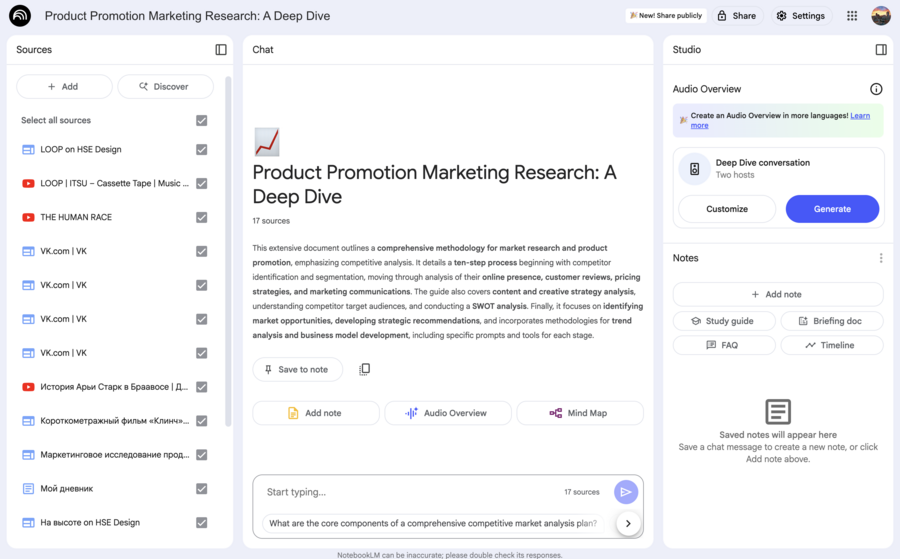Viewport: 900px width, 559px height.
Task: Show next suggested question with arrow
Action: [x=628, y=523]
